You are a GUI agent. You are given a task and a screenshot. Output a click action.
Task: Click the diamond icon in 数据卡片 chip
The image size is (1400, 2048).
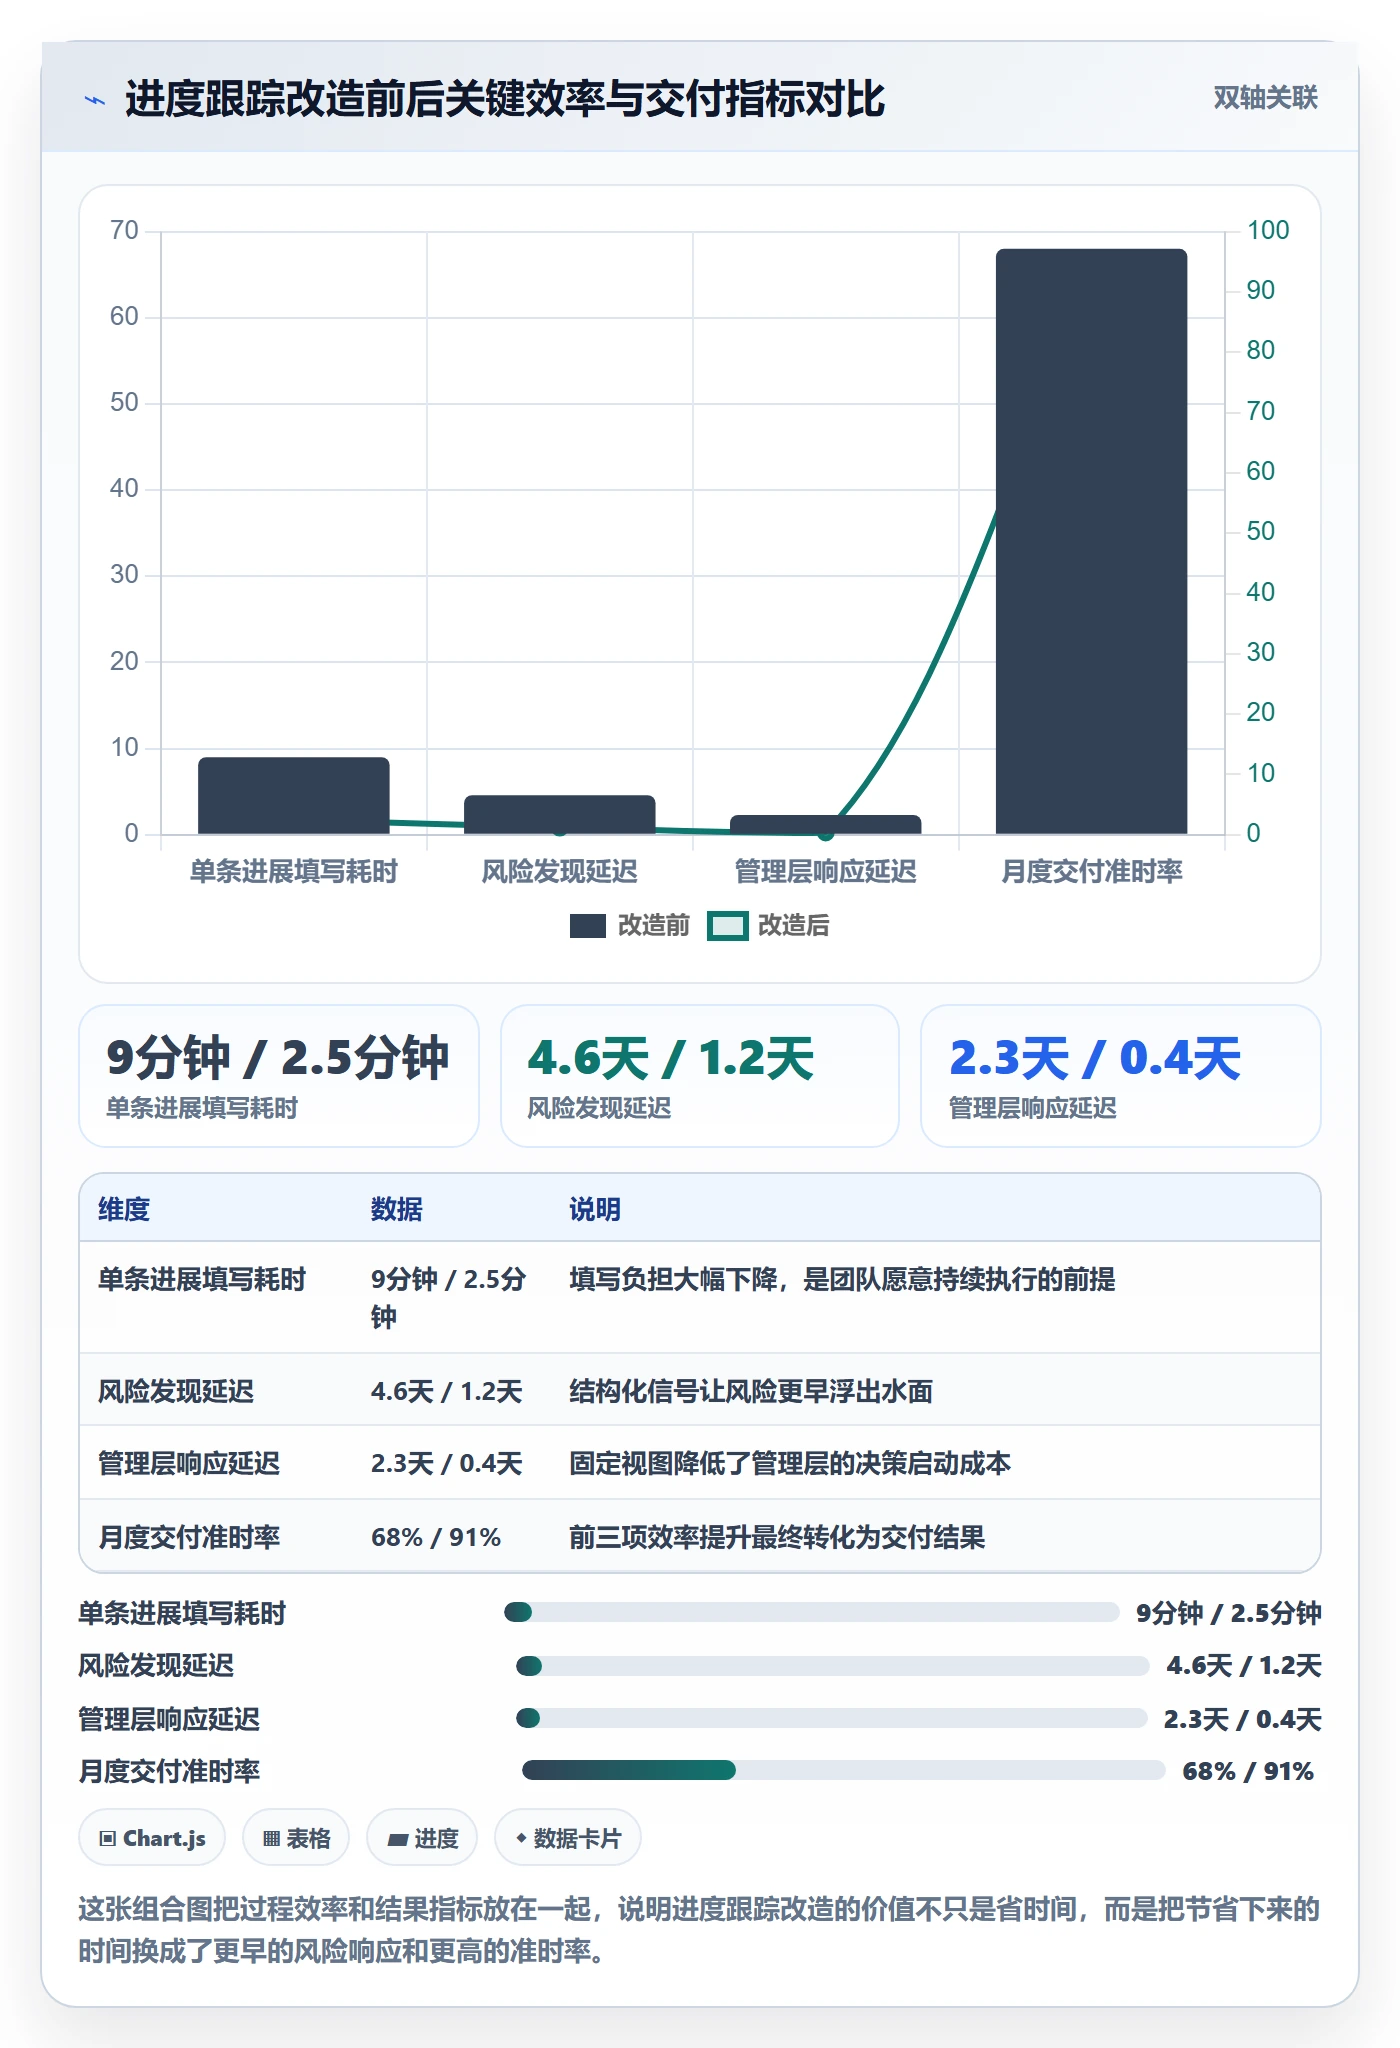[x=521, y=1838]
